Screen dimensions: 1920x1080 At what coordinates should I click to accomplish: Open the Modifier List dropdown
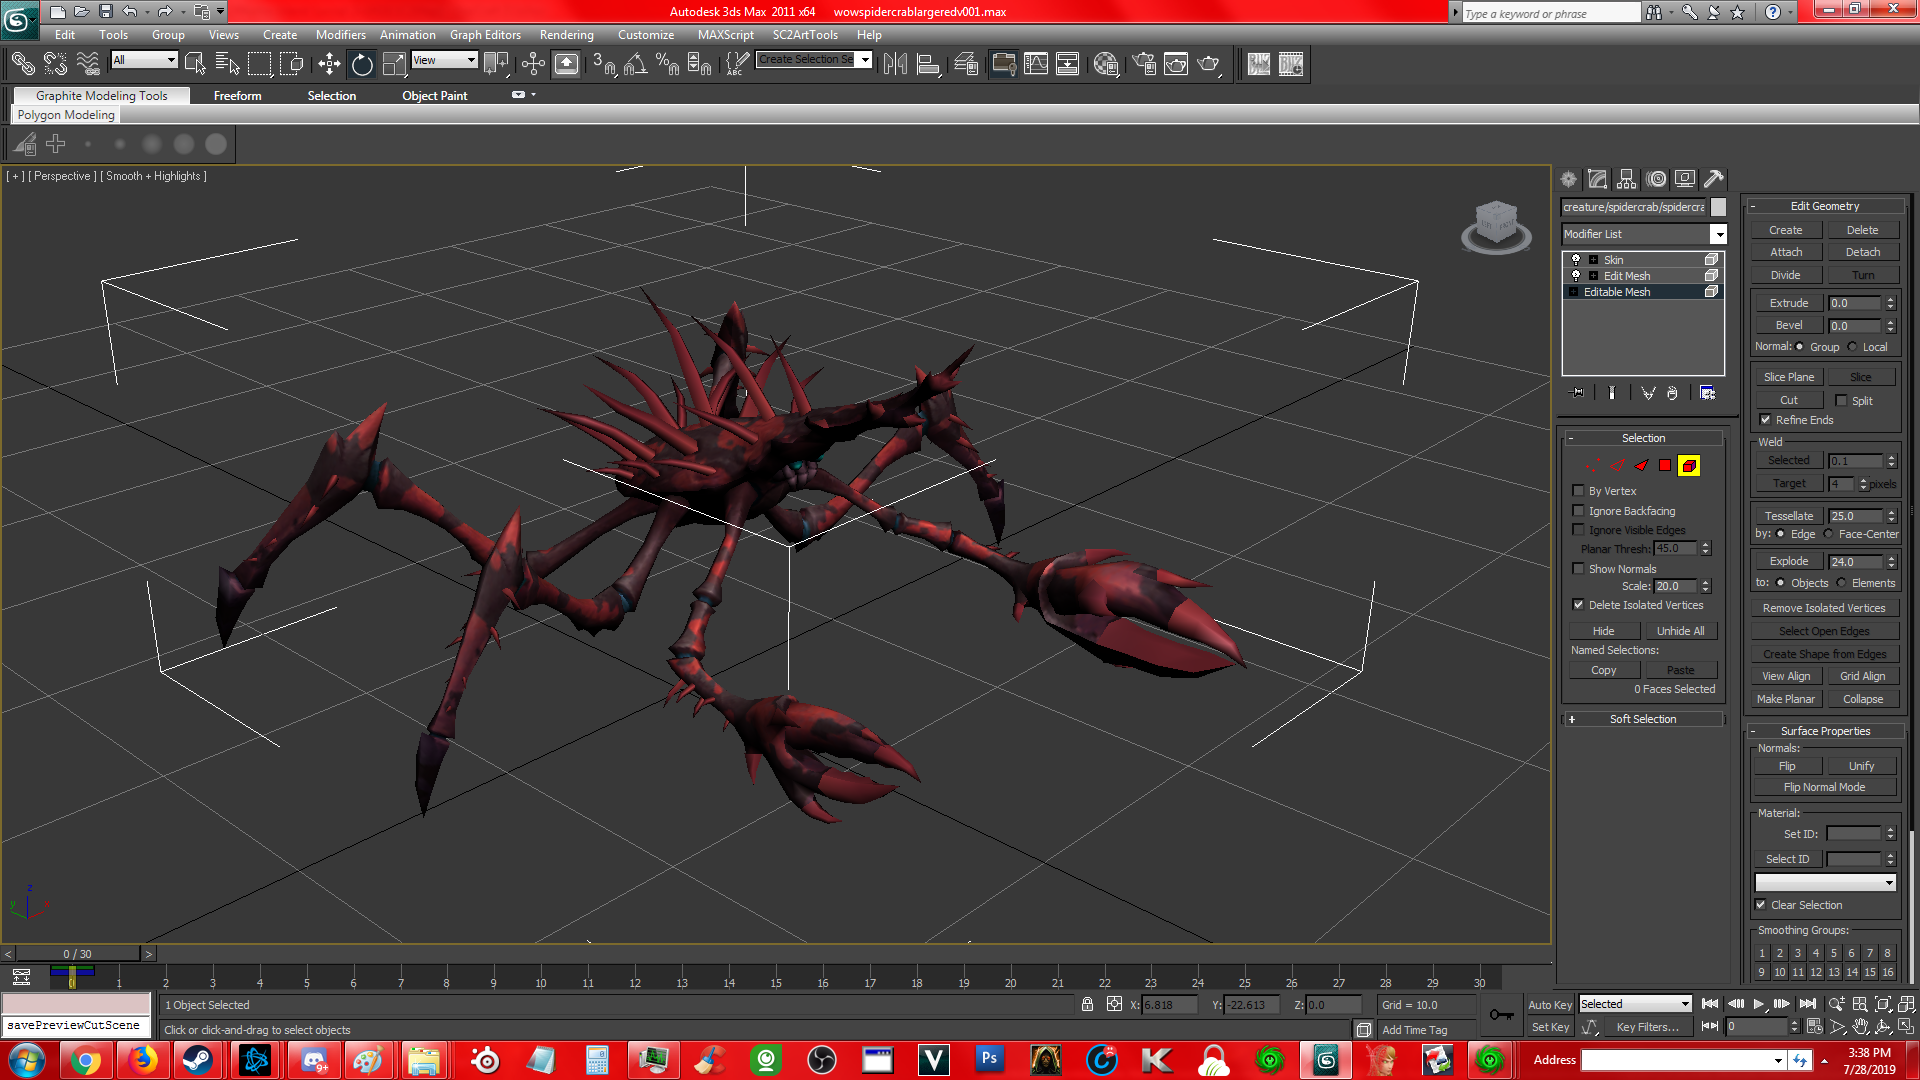click(x=1718, y=234)
